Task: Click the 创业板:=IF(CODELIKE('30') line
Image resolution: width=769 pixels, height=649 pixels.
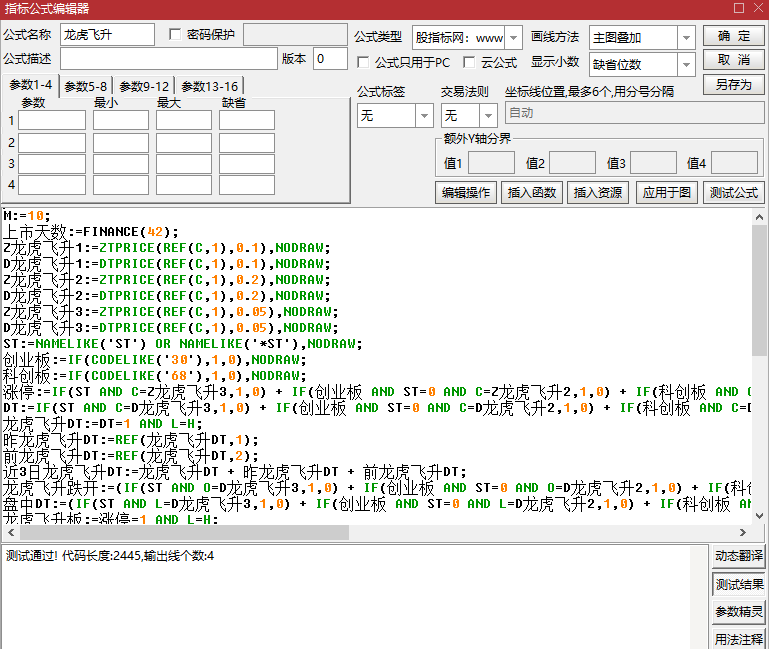Action: (x=154, y=360)
